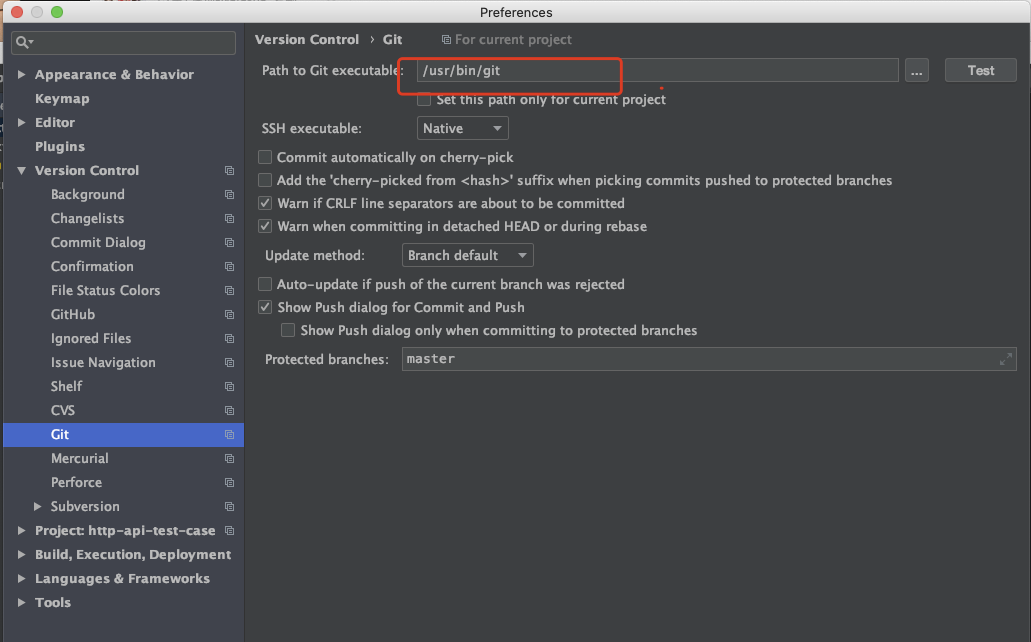Click the project-settings icon beside Shelf
Viewport: 1031px width, 642px height.
pos(230,386)
